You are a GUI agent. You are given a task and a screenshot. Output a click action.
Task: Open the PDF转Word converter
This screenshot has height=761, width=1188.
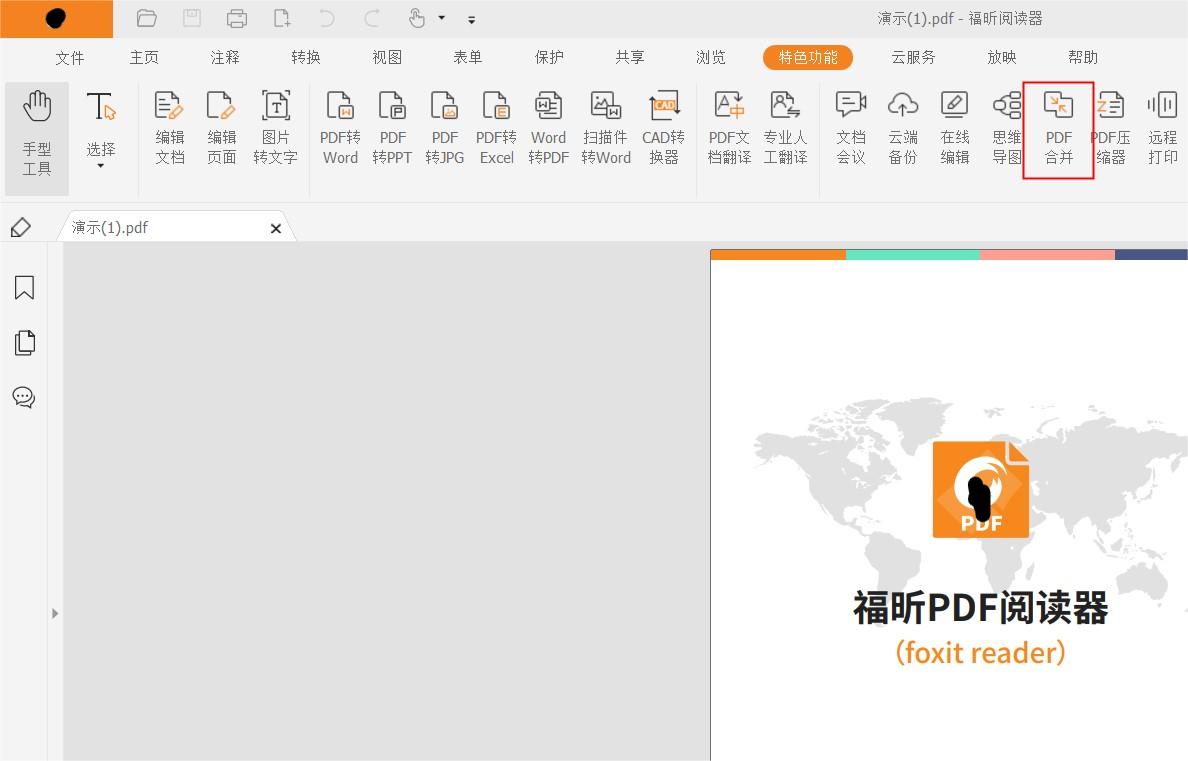pyautogui.click(x=340, y=128)
